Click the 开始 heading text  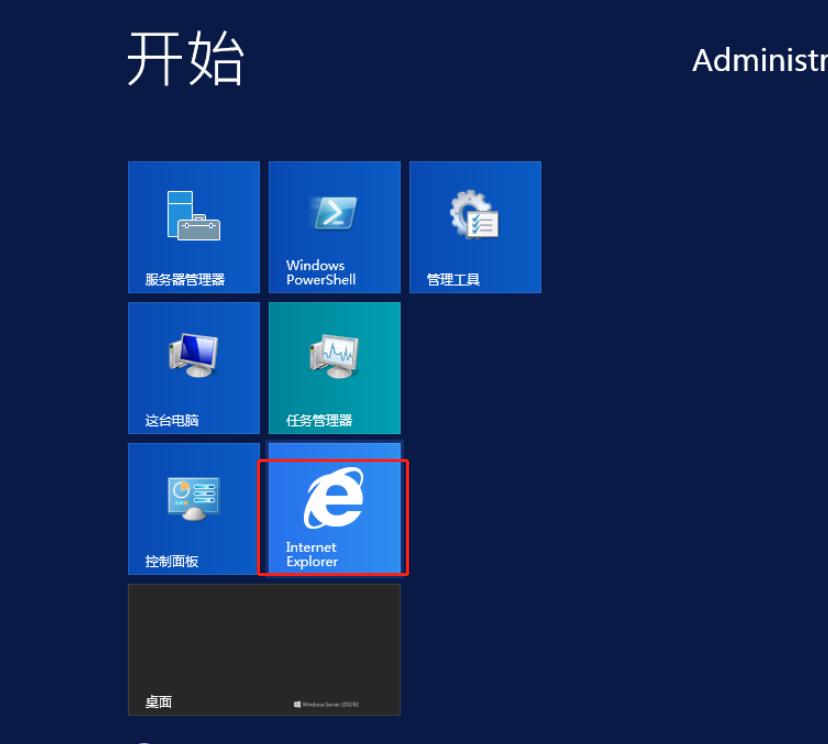[x=186, y=58]
